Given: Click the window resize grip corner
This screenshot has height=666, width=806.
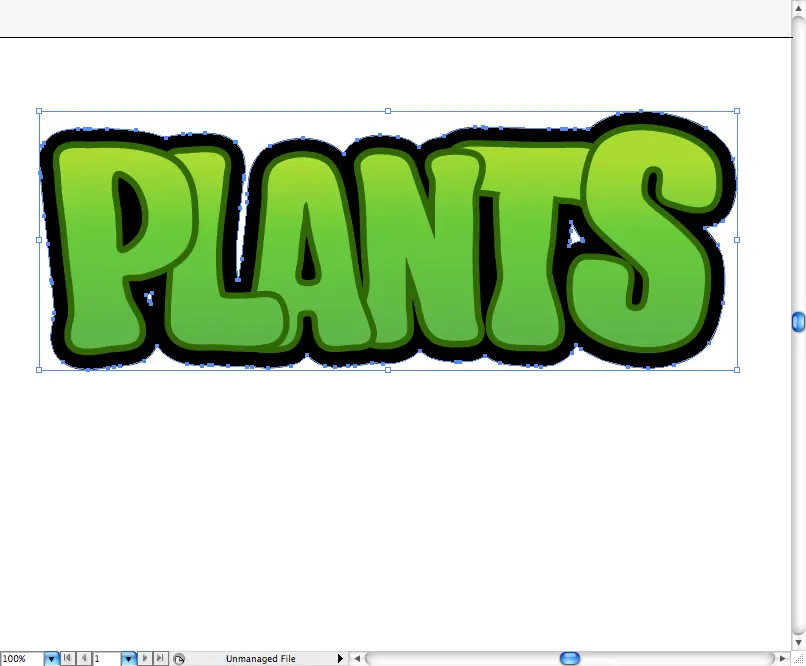Looking at the screenshot, I should coord(799,659).
